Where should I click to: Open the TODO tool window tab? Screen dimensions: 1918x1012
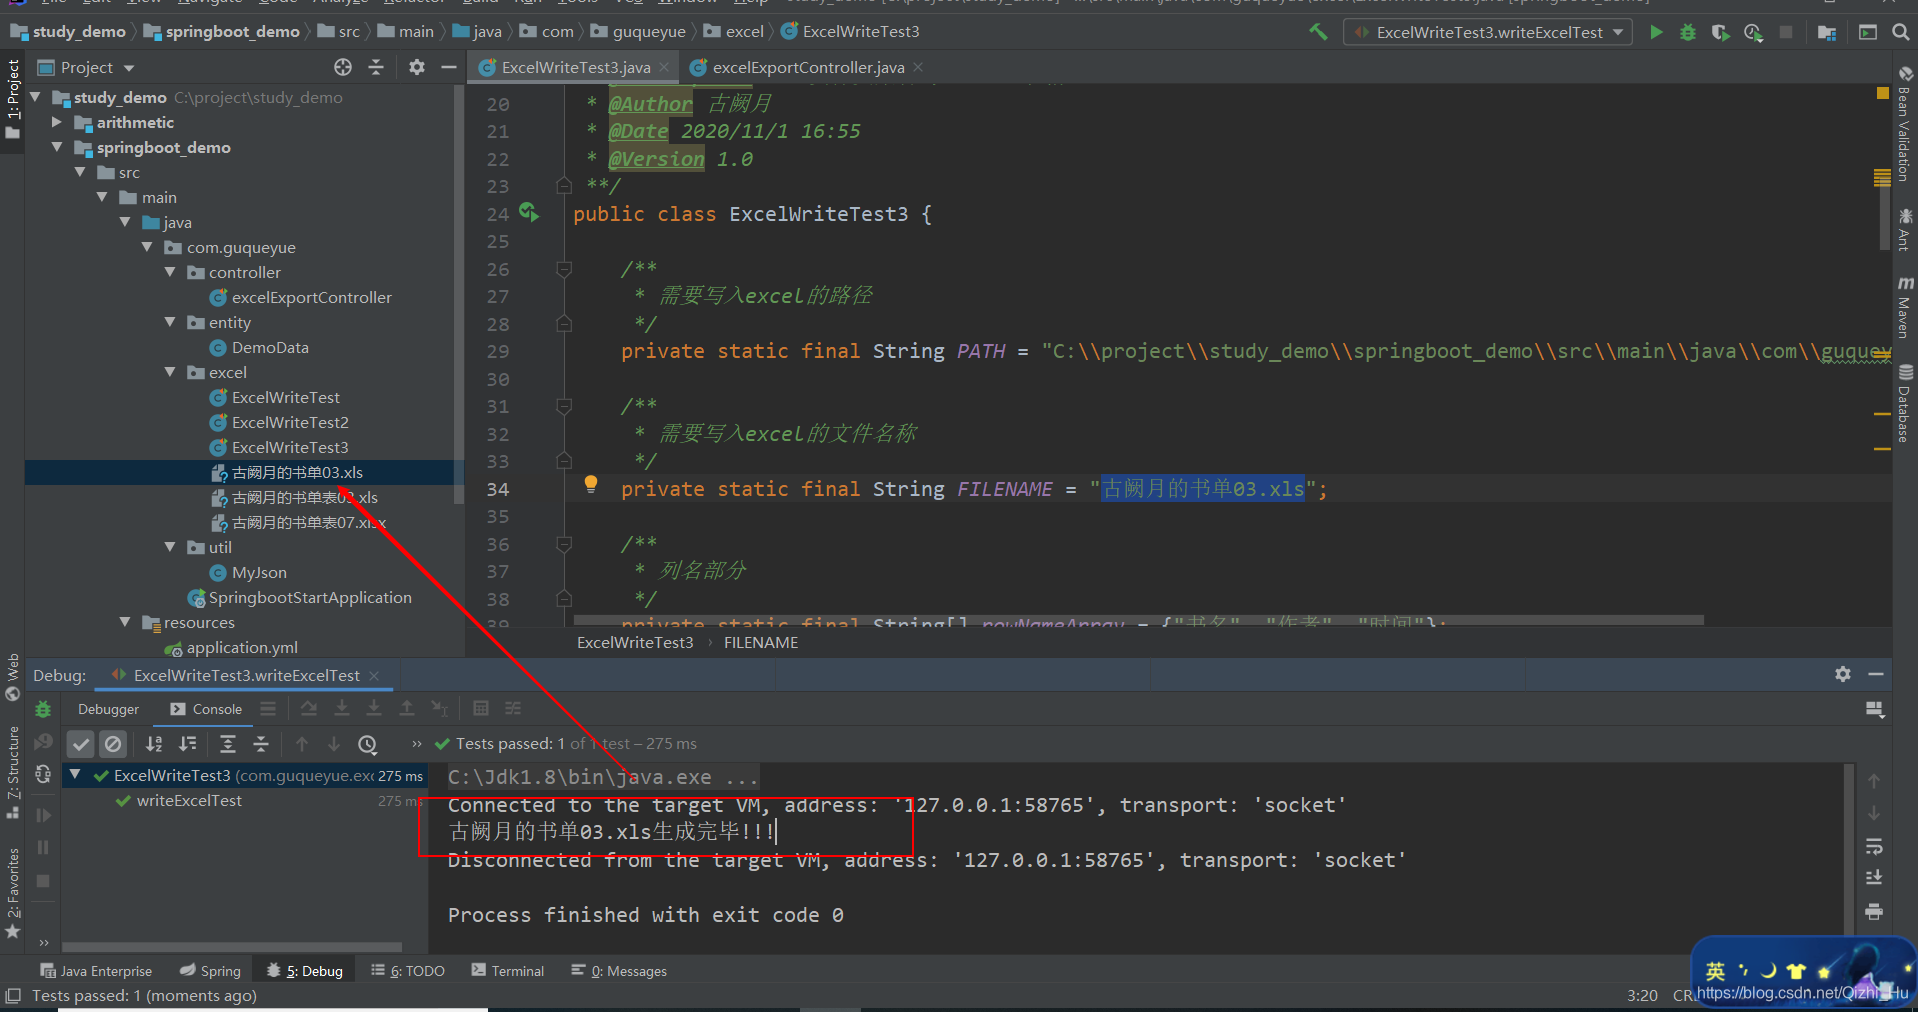click(408, 970)
